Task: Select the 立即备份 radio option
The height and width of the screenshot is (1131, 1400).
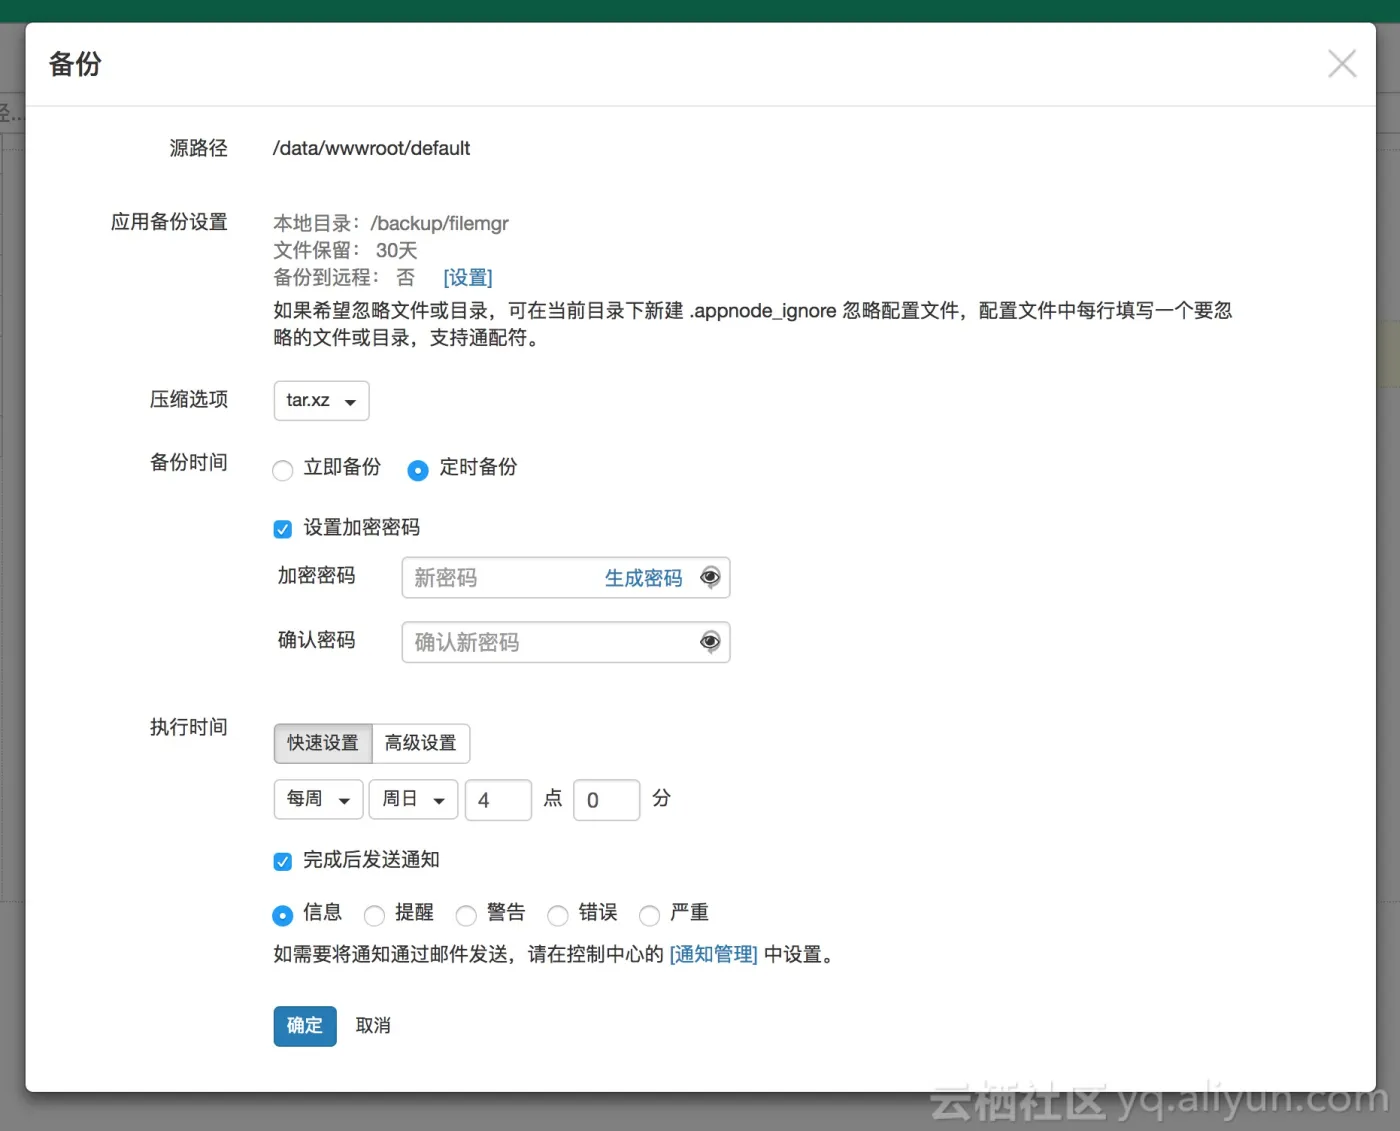Action: 283,469
